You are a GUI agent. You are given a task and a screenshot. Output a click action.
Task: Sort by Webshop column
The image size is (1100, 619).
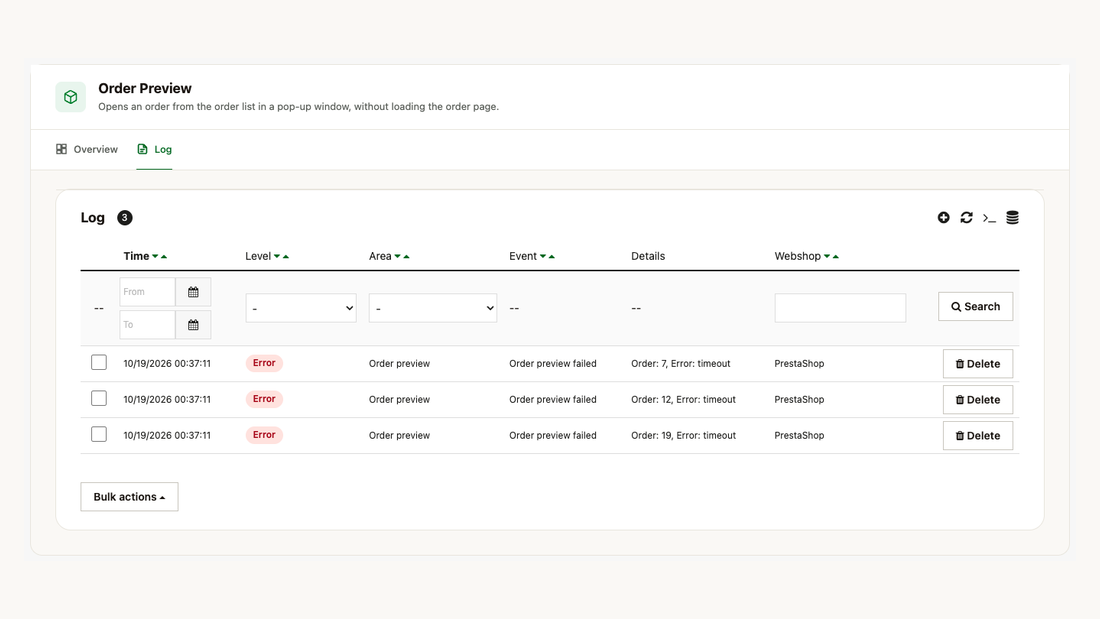tap(807, 256)
